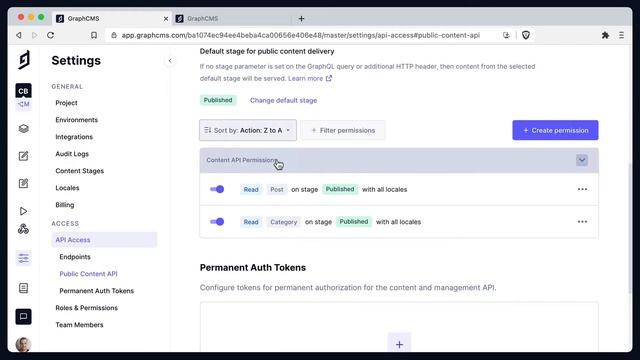Go to Public Content API subsection
This screenshot has width=640, height=360.
coord(88,274)
